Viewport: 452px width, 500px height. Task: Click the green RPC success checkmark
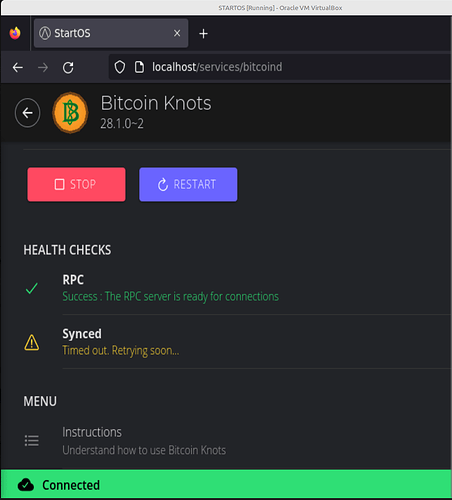tap(32, 288)
